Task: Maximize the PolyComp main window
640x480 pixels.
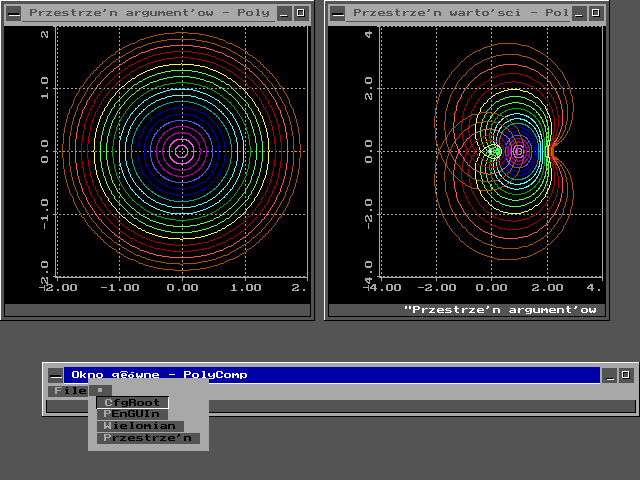Action: [626, 375]
